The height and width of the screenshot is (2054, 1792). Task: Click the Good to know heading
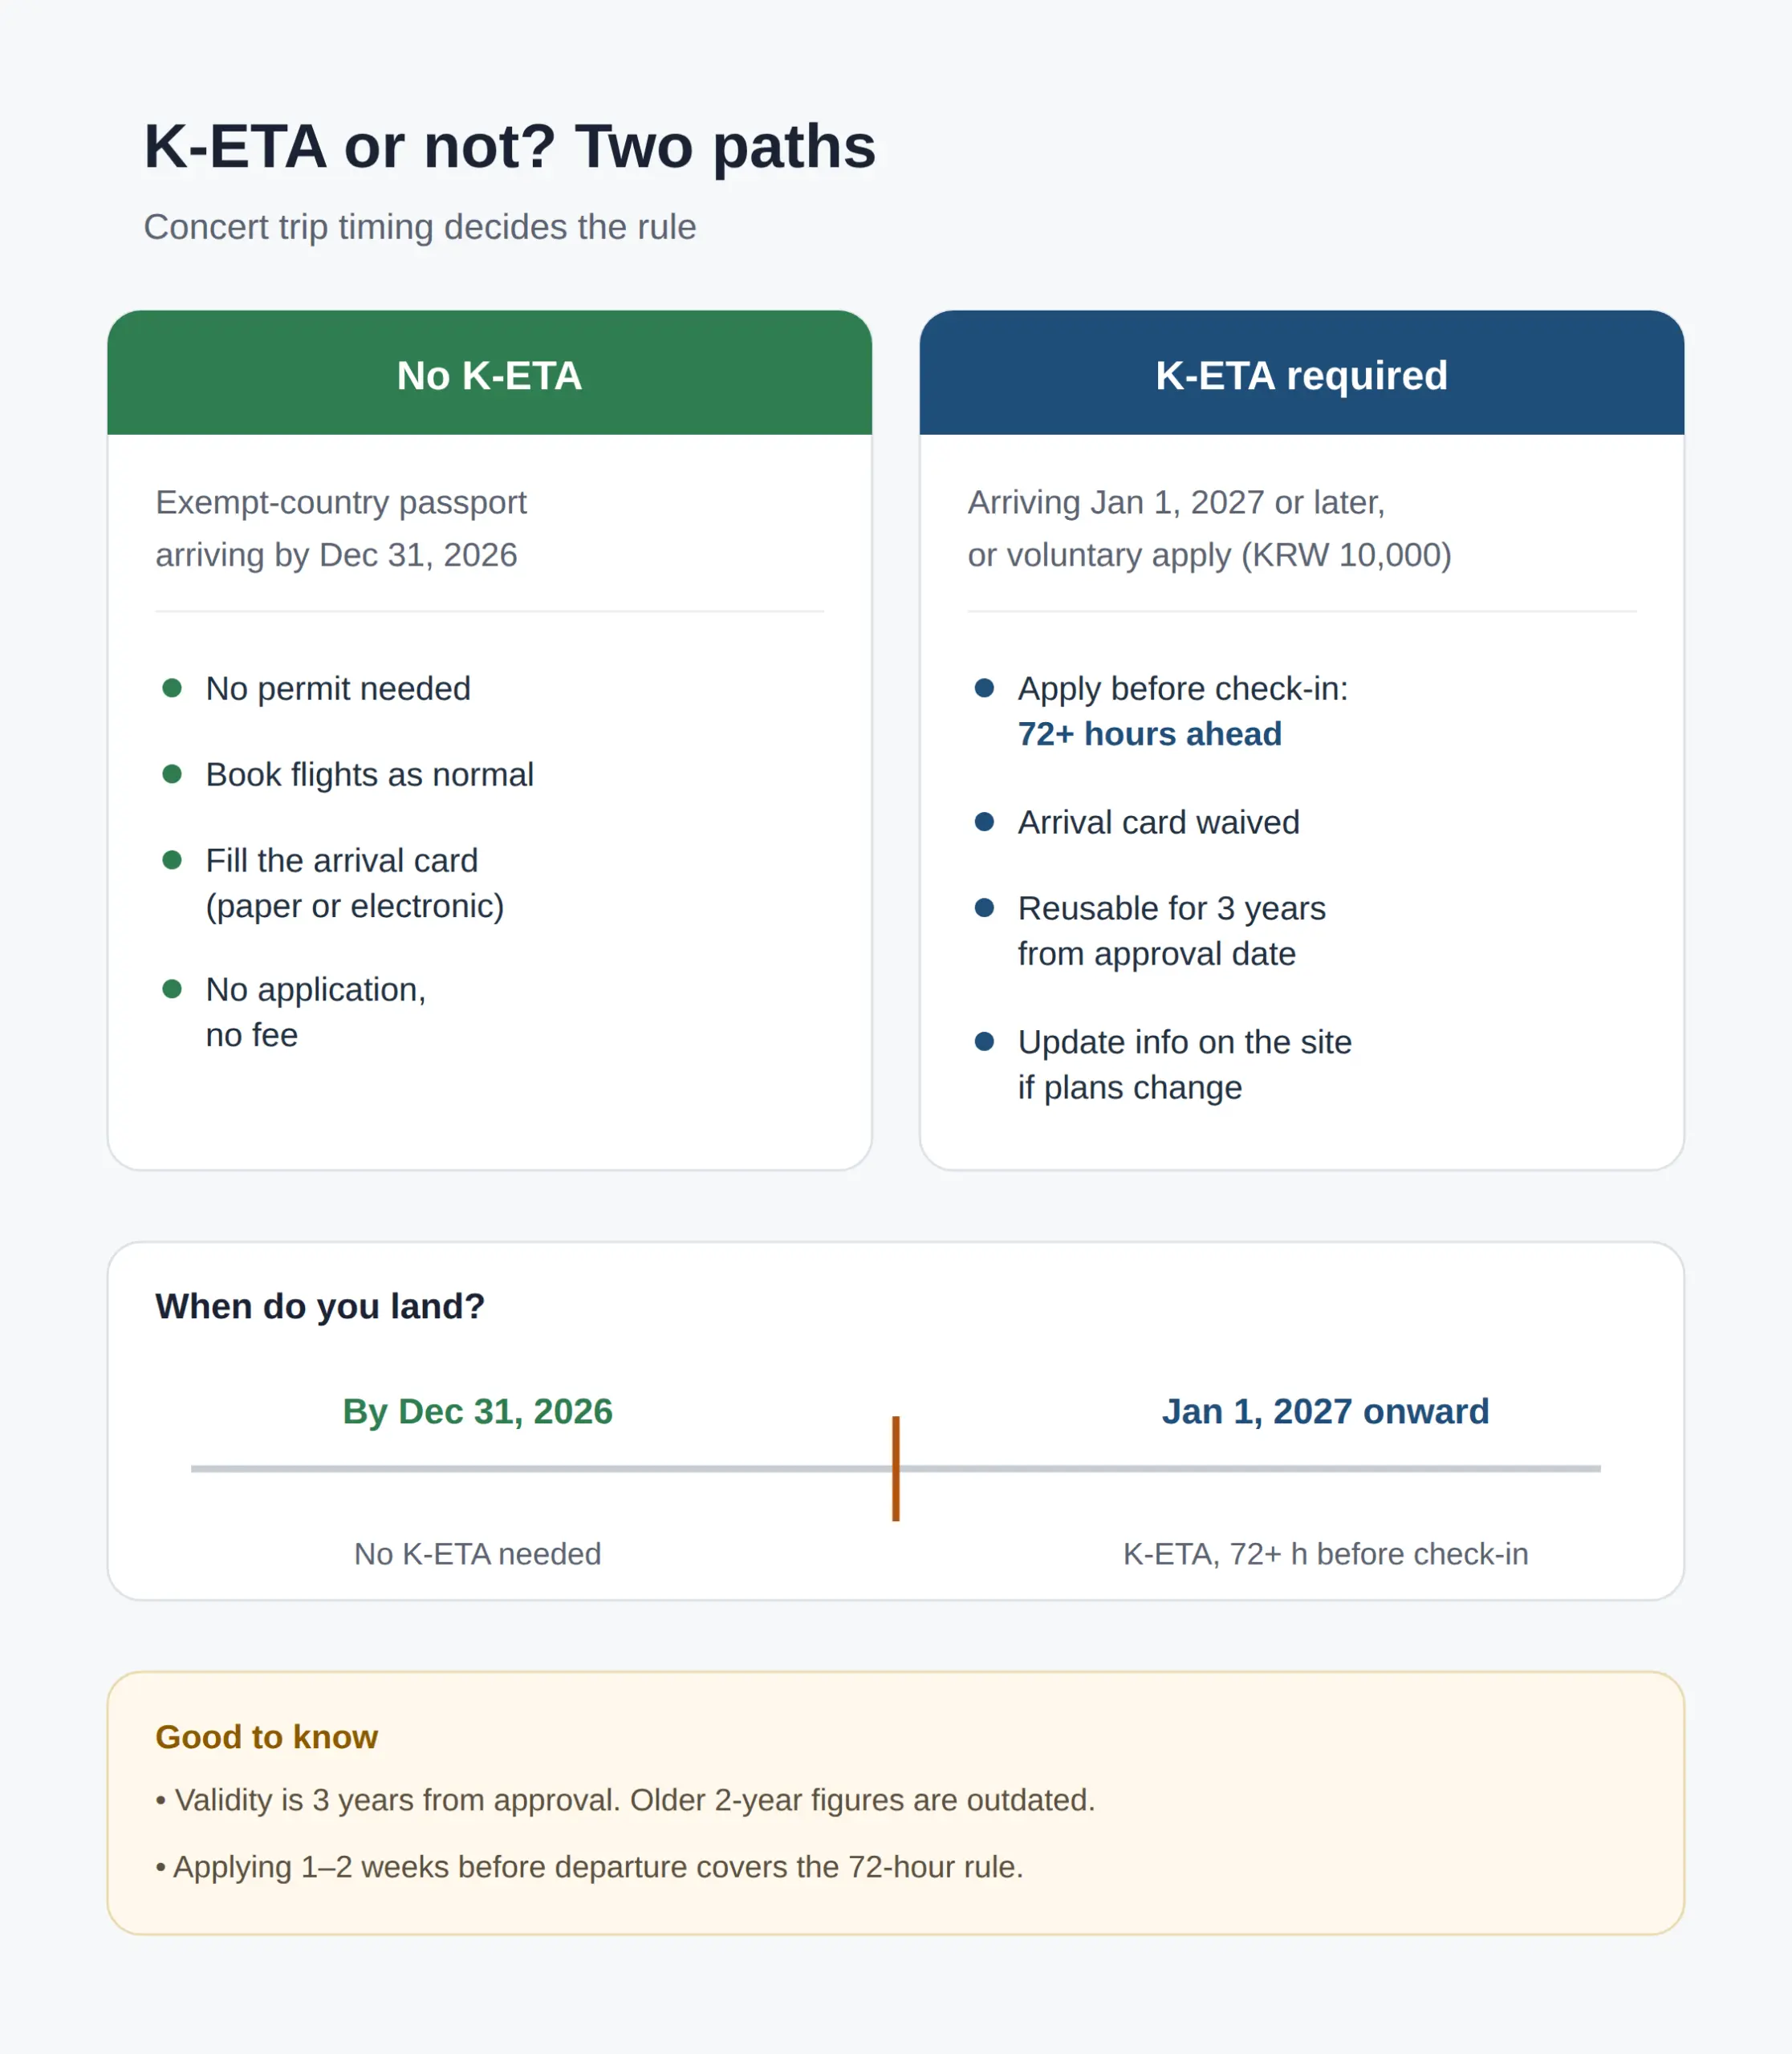(267, 1737)
